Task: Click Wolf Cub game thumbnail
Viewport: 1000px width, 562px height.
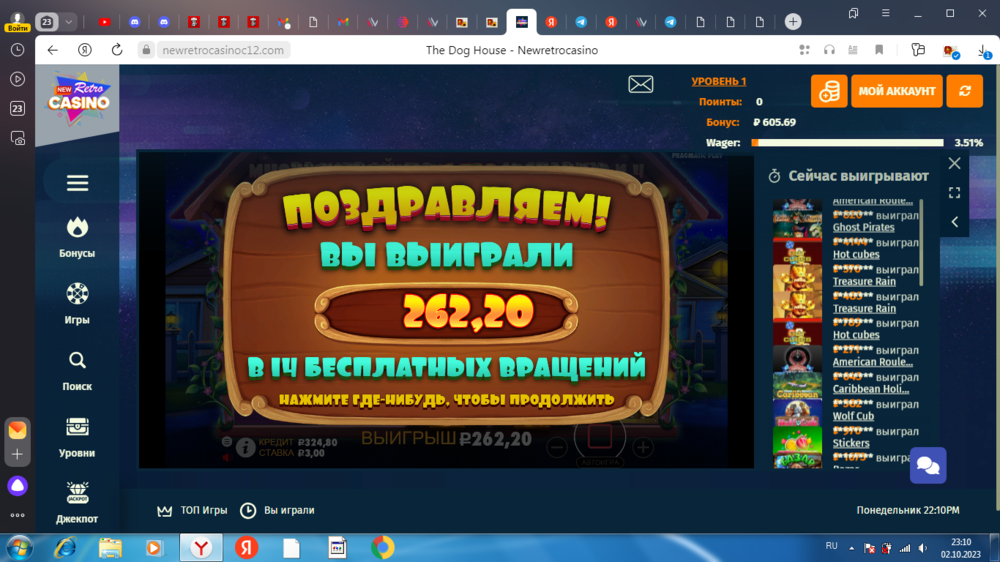Action: 797,413
